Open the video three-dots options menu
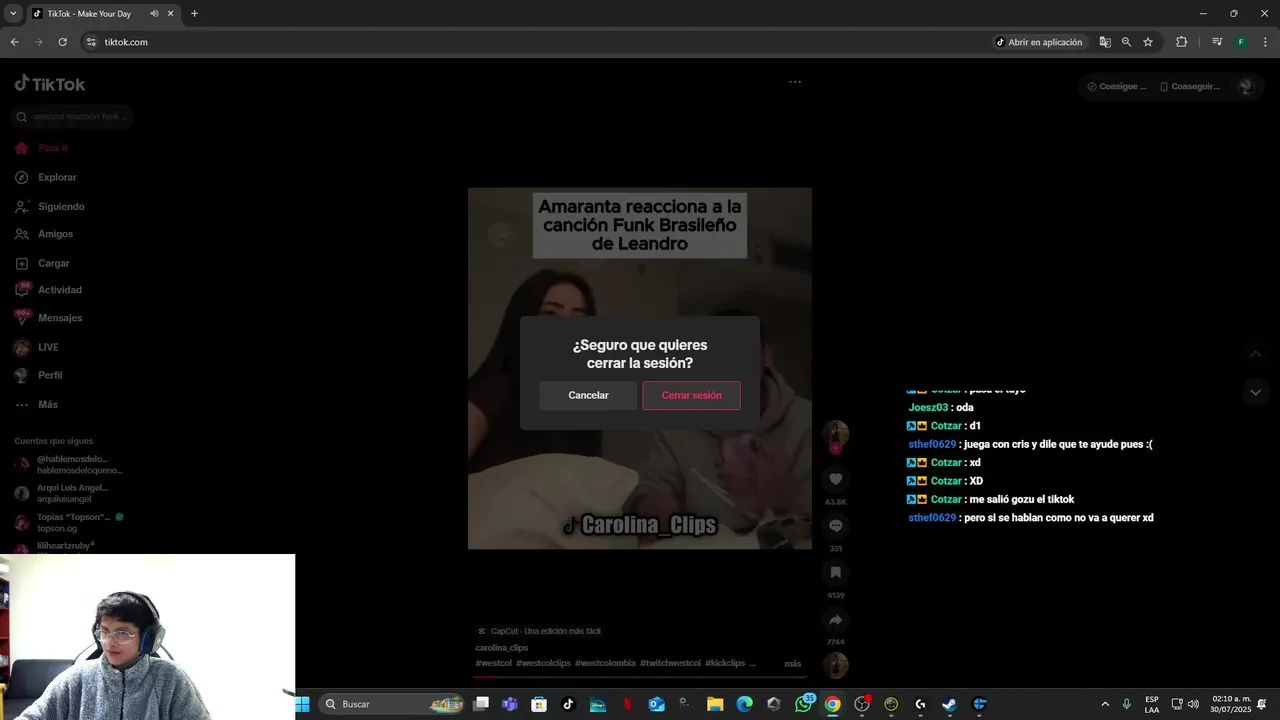 coord(795,82)
